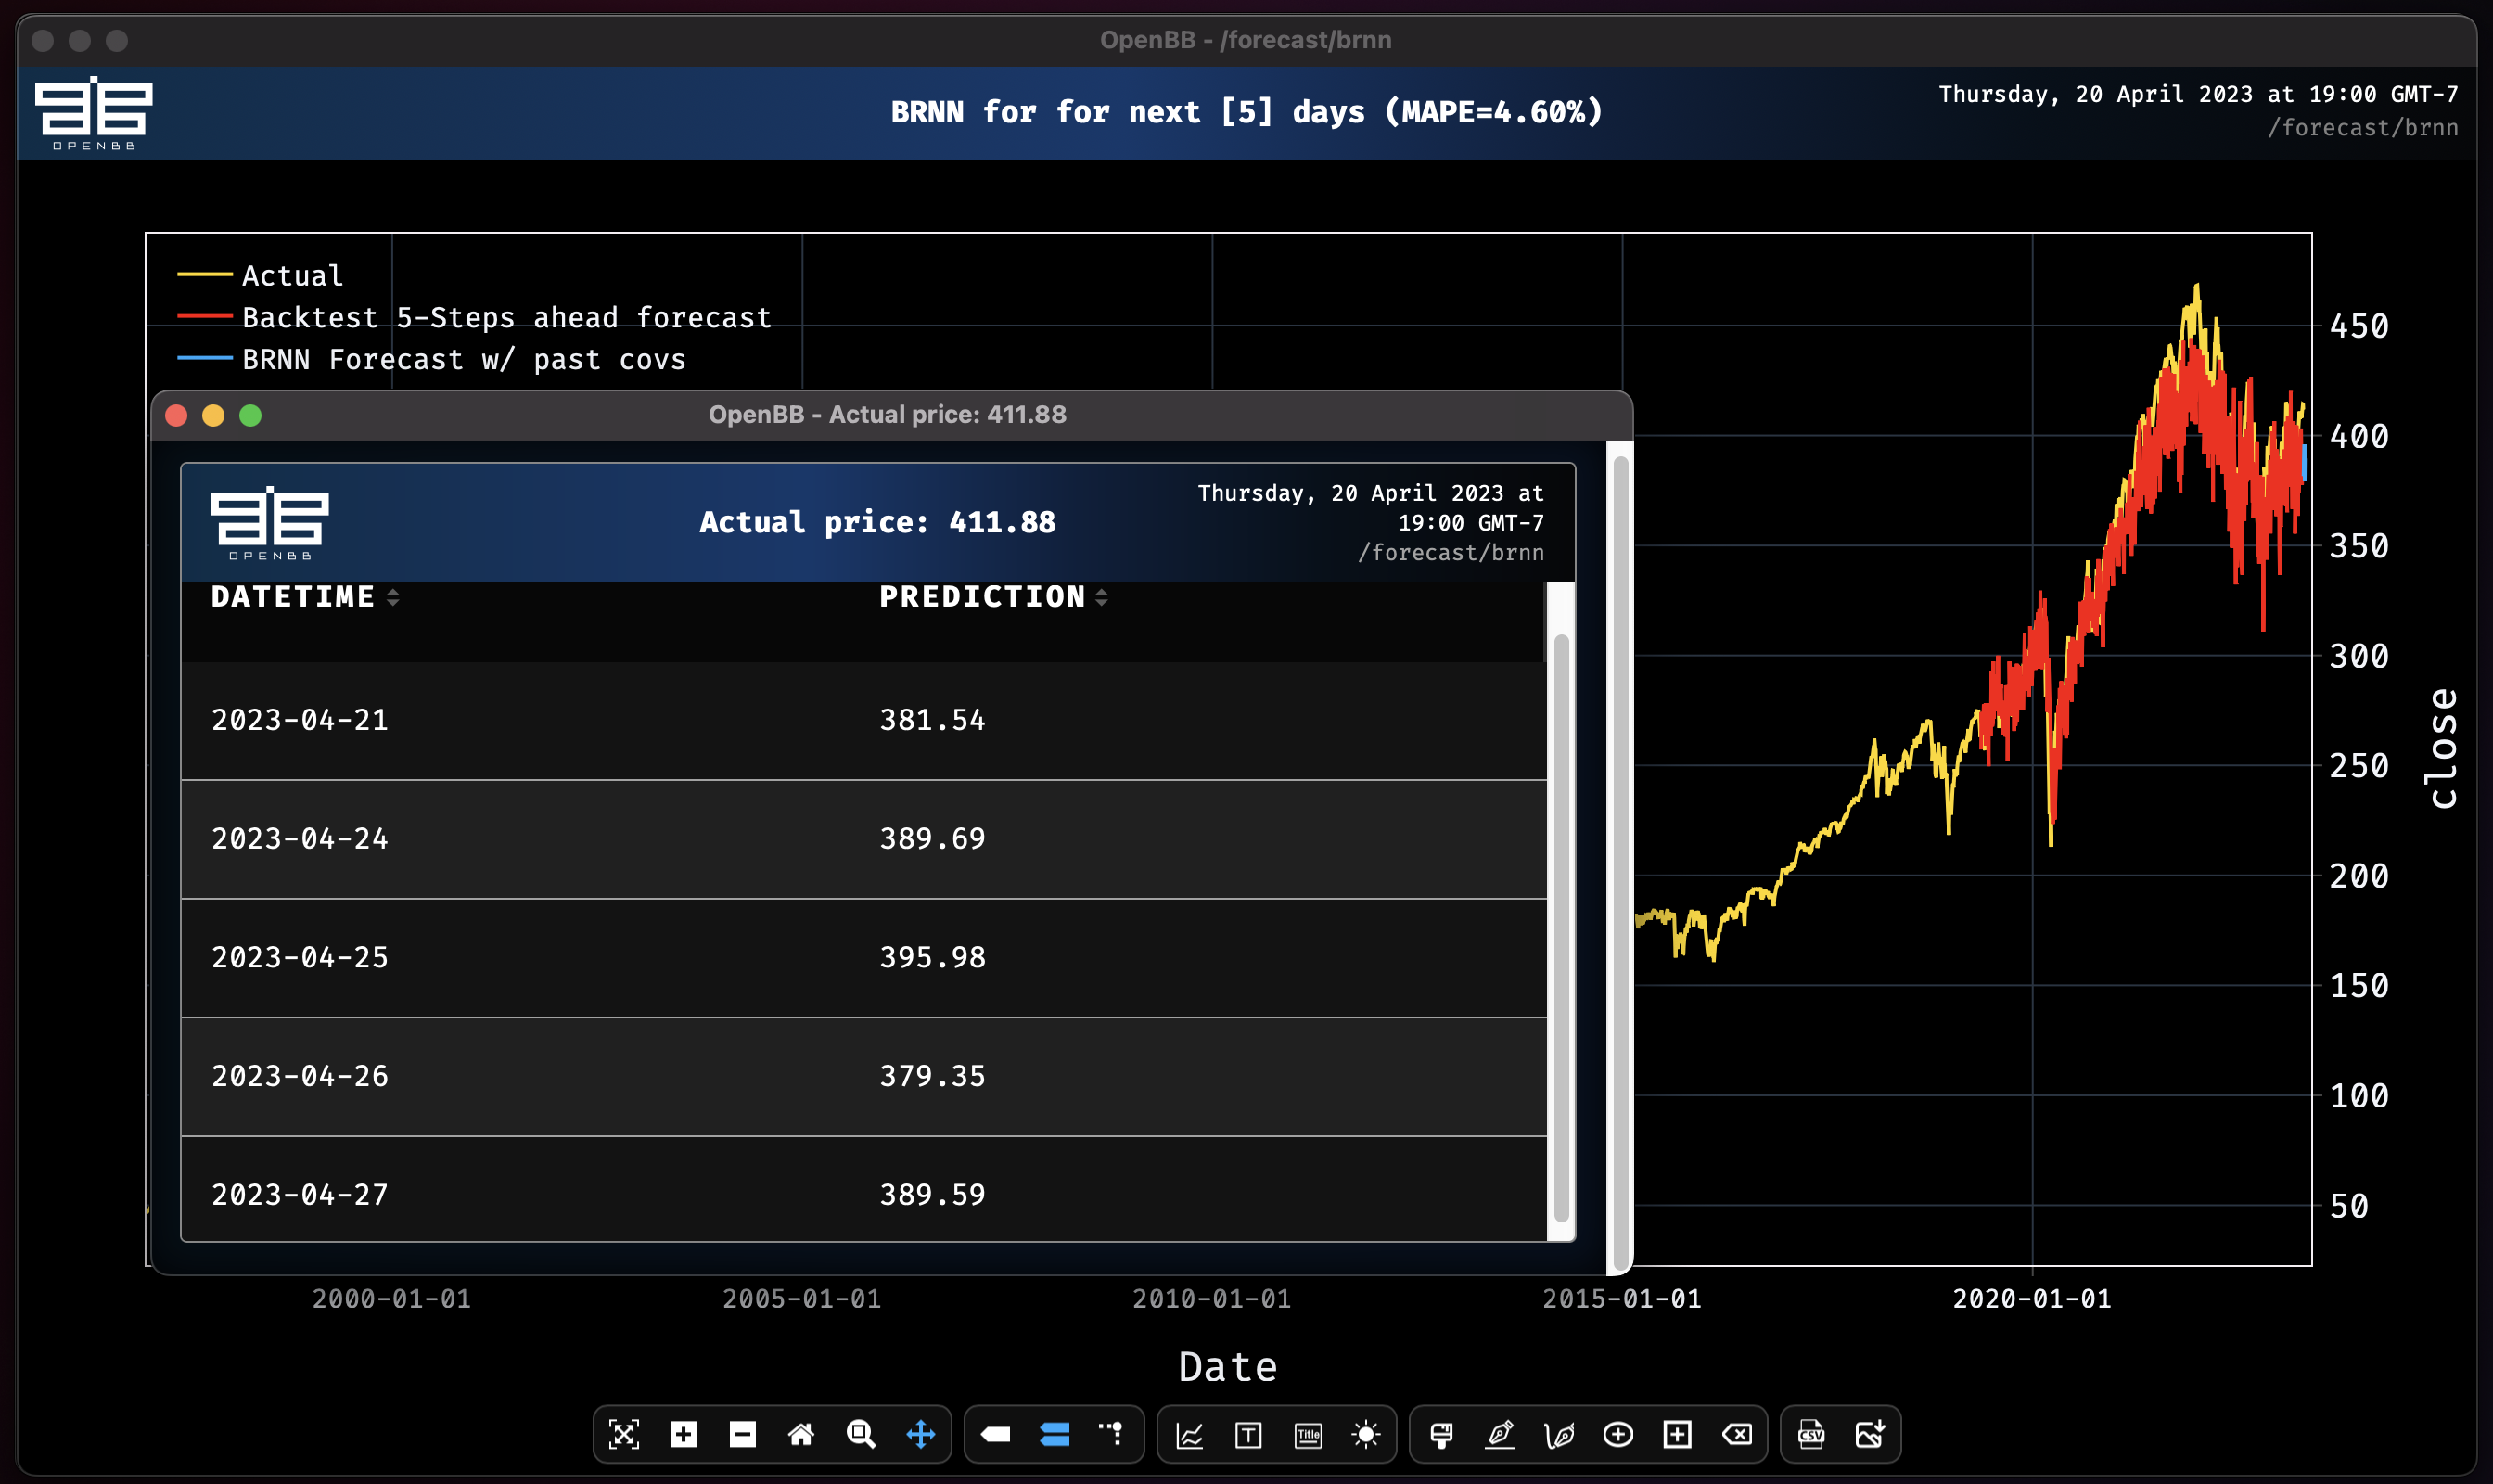This screenshot has width=2493, height=1484.
Task: Click the table's inner vertical scrollbar
Action: point(1560,927)
